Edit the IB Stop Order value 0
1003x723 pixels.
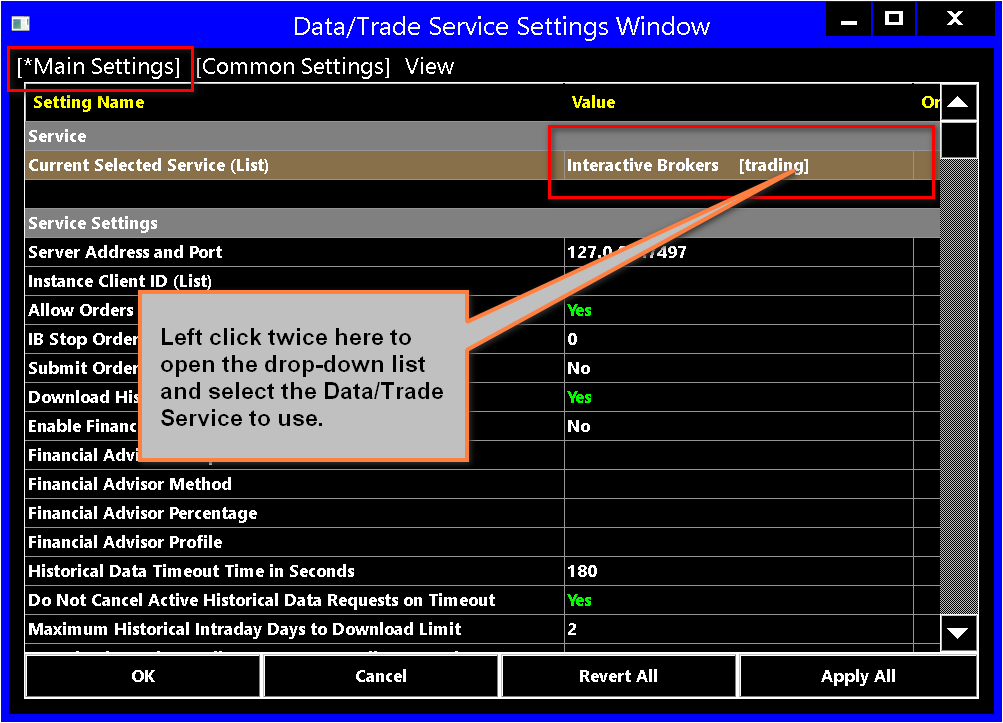pyautogui.click(x=738, y=339)
